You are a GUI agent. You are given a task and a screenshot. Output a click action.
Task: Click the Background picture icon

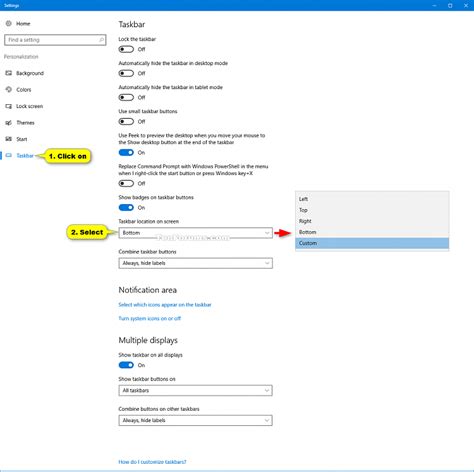coord(9,73)
